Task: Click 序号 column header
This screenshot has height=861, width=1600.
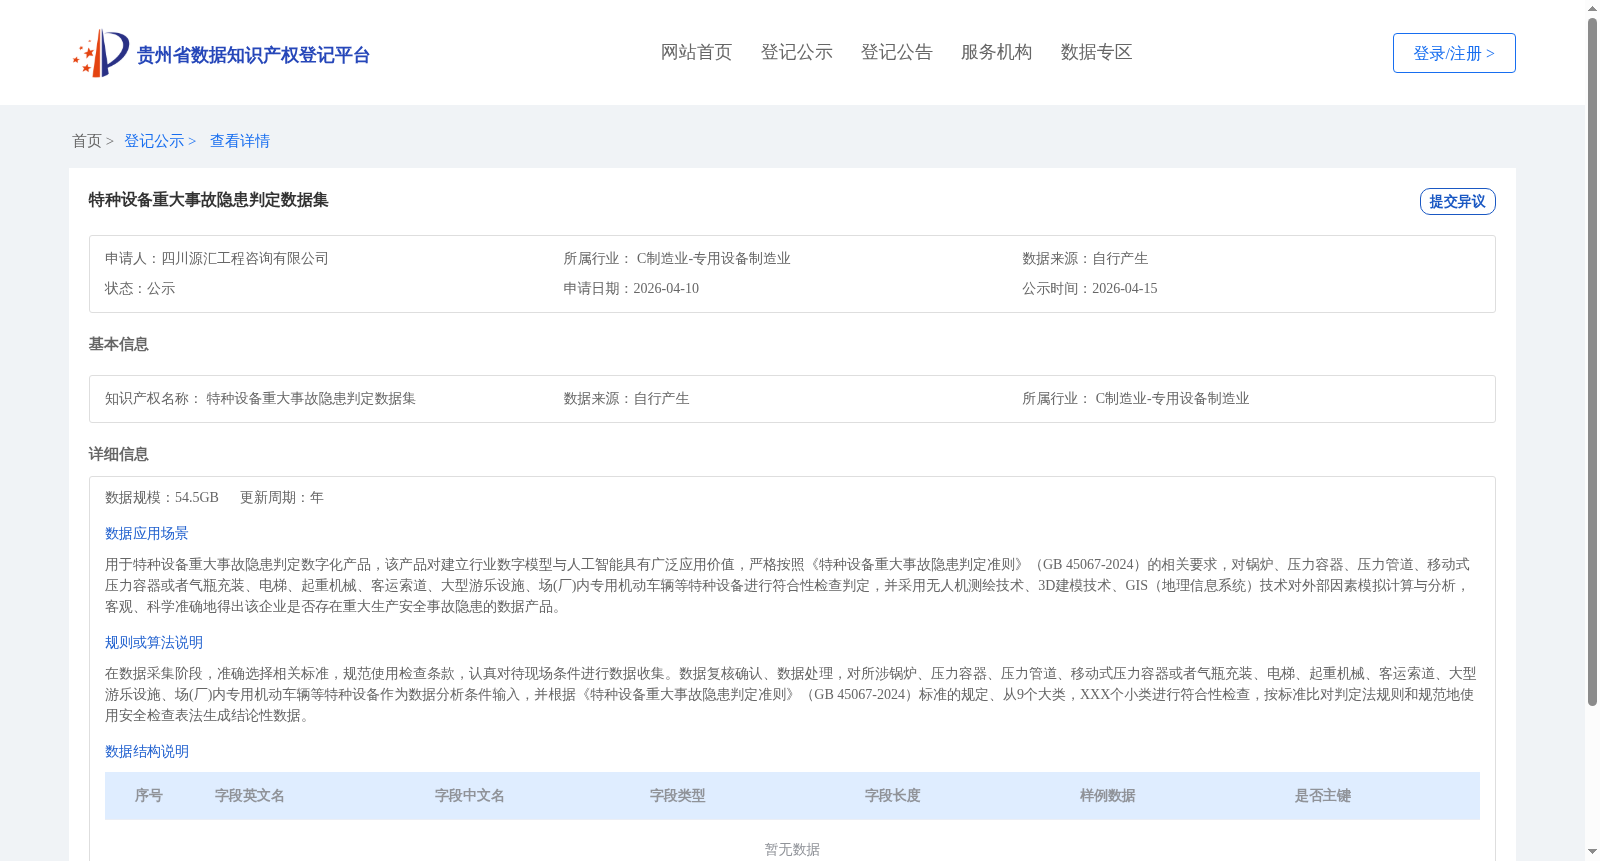Action: [x=149, y=796]
